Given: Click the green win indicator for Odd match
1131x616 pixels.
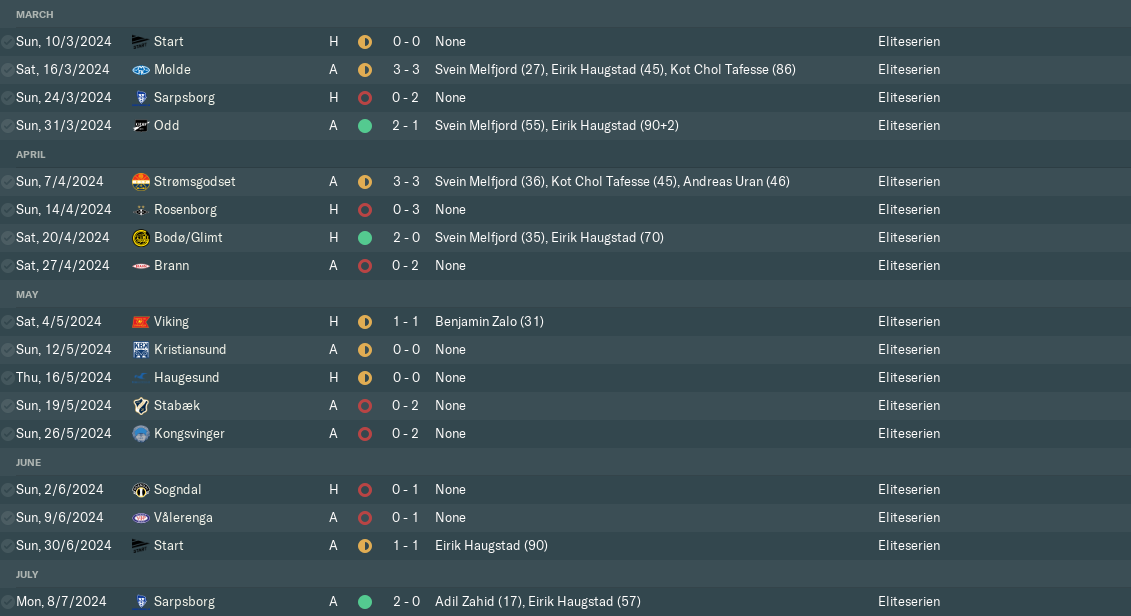Looking at the screenshot, I should point(365,126).
